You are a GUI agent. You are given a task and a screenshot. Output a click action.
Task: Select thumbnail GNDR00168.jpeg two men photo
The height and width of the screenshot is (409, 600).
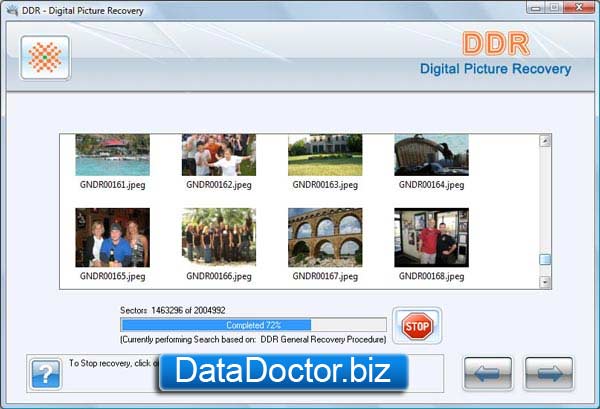click(x=432, y=238)
